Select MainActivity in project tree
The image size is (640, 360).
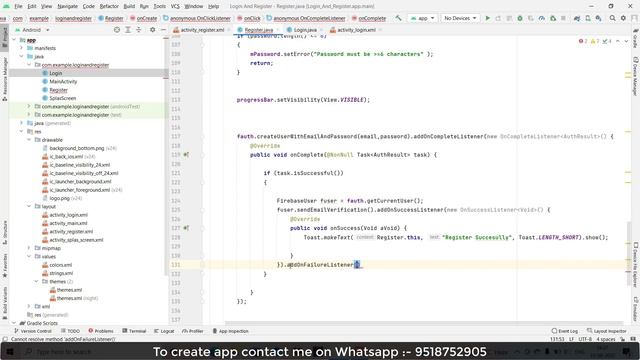tap(63, 82)
